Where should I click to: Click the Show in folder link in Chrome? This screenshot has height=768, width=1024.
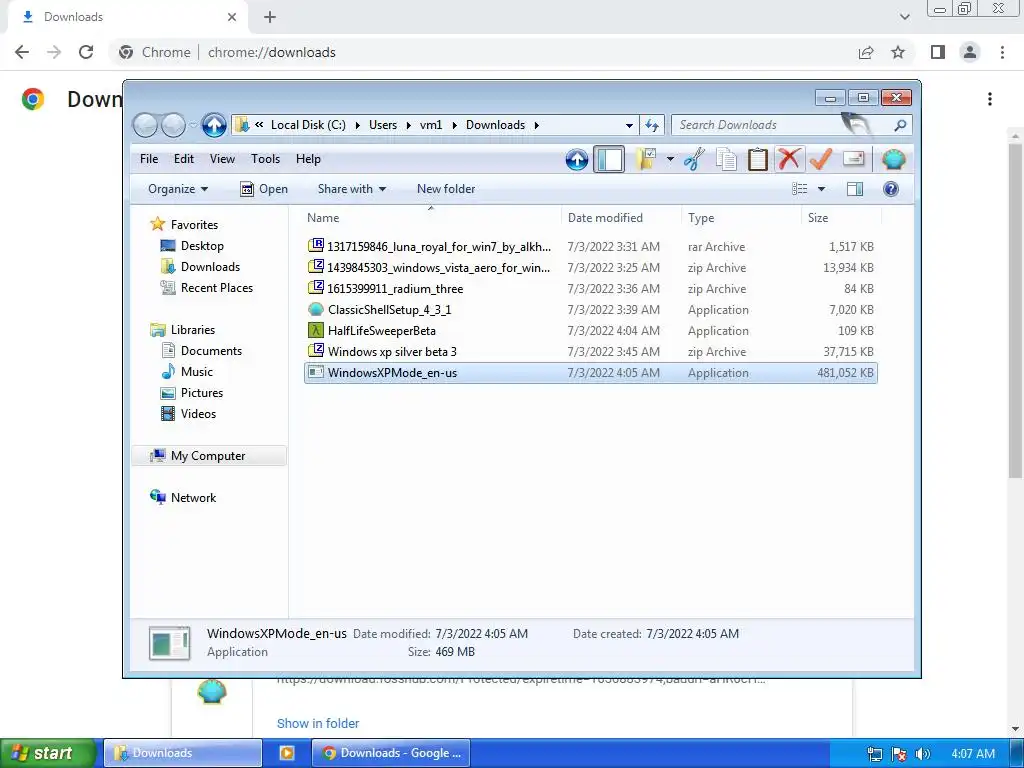(318, 723)
